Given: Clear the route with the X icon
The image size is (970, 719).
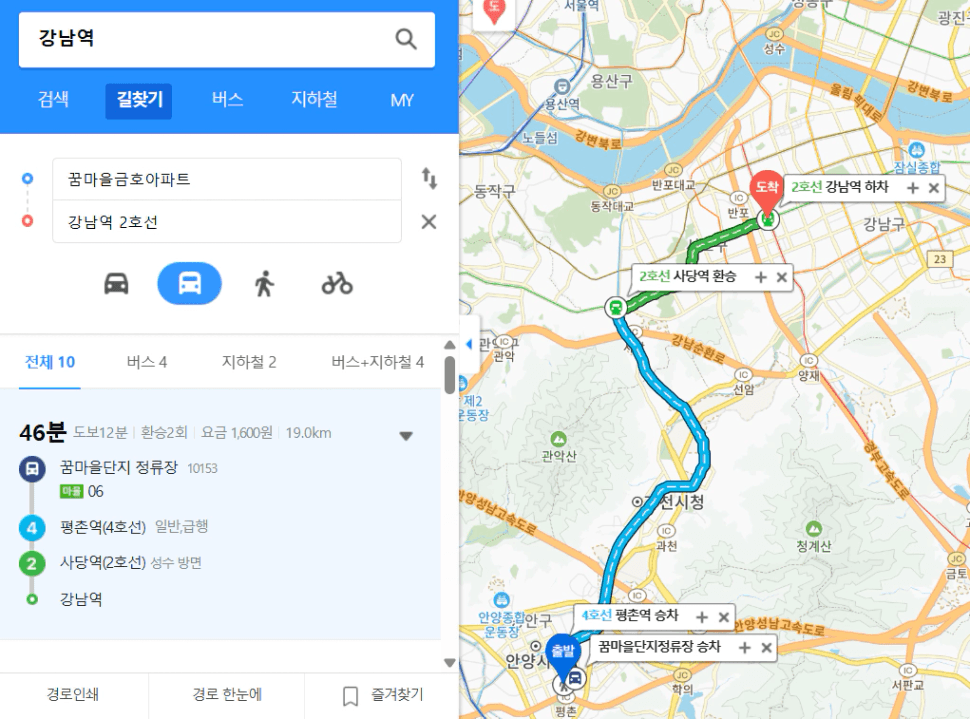Looking at the screenshot, I should (x=429, y=222).
